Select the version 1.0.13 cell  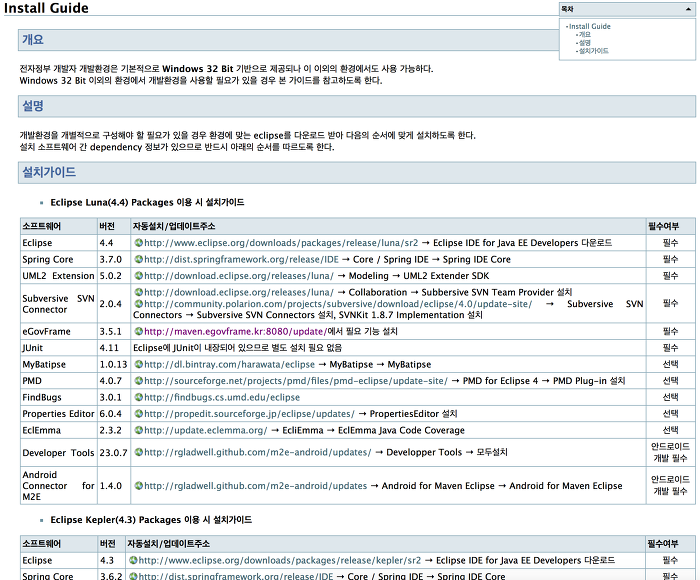[x=114, y=364]
